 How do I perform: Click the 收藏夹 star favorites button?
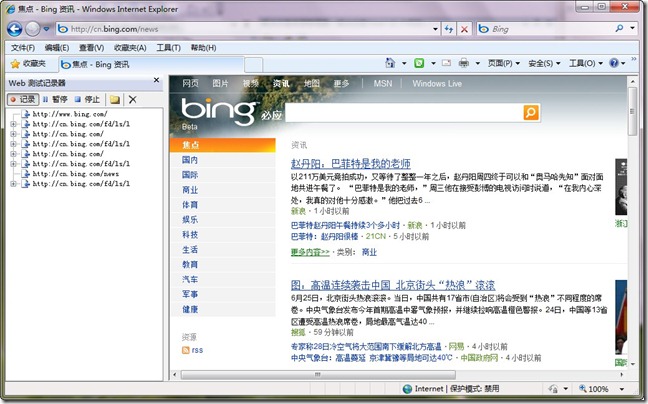(28, 64)
